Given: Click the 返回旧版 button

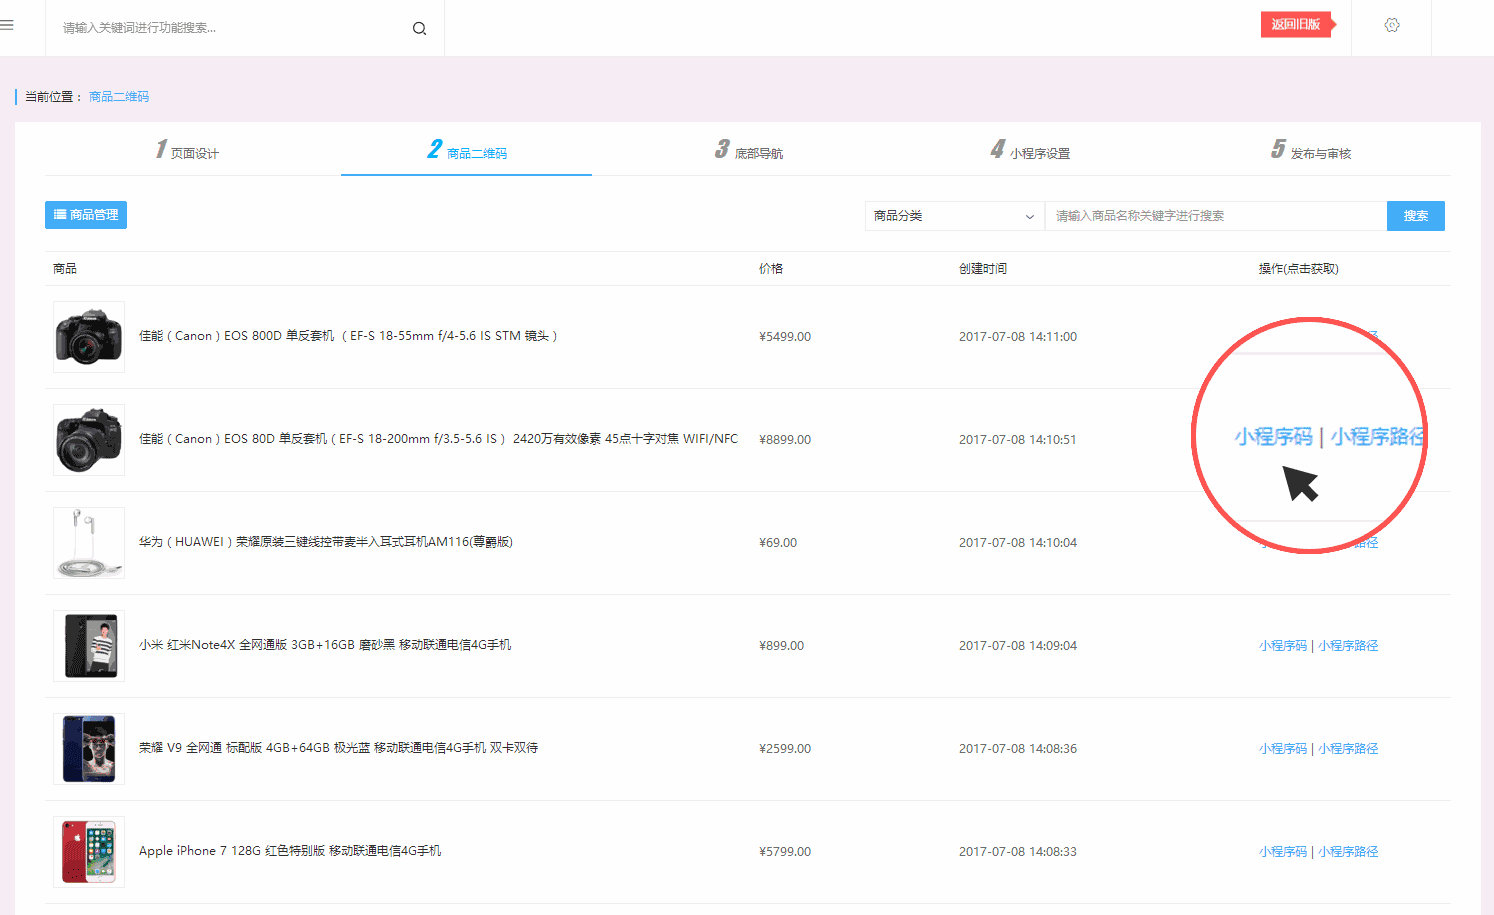Looking at the screenshot, I should 1296,24.
